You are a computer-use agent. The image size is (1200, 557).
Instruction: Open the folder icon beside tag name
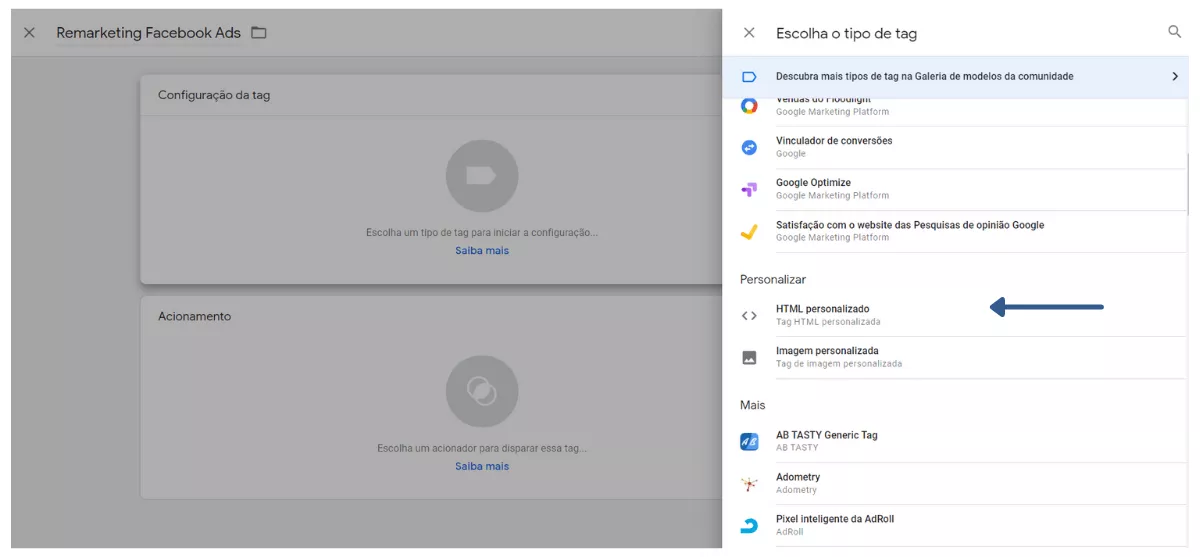pos(259,33)
